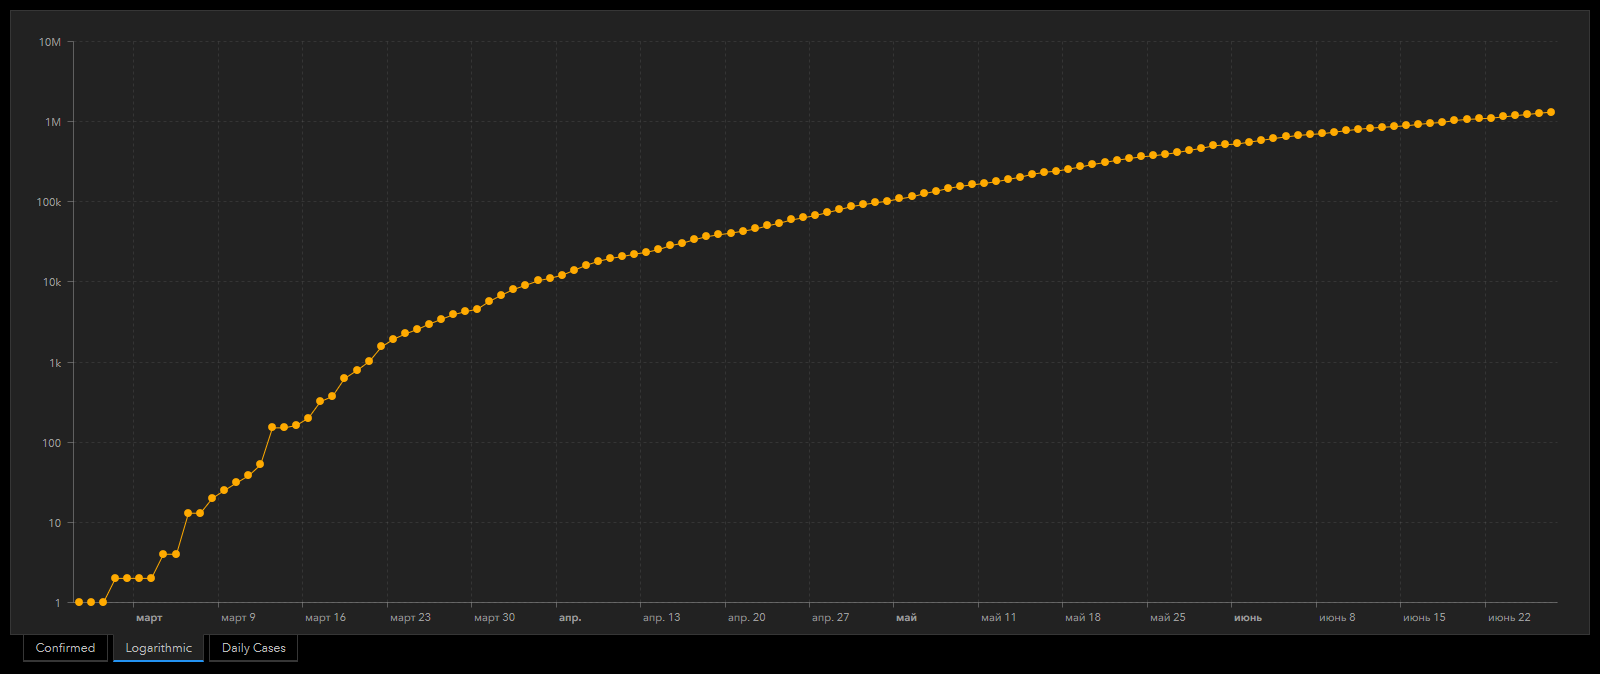Click the bold март month label

click(149, 618)
